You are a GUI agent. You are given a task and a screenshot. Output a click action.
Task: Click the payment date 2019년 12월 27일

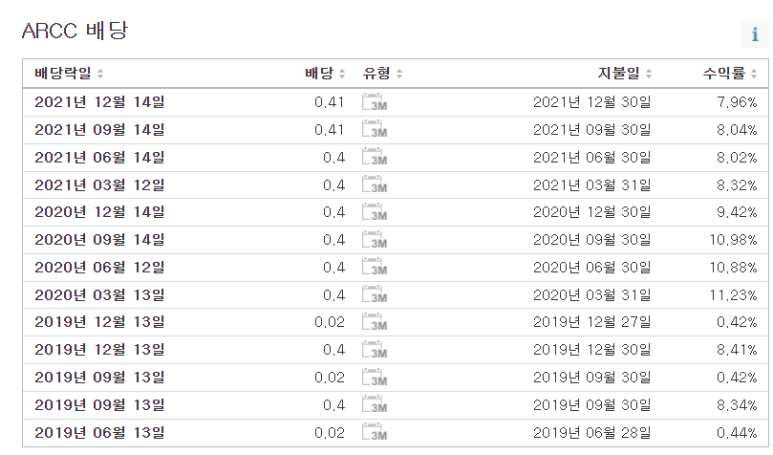[592, 322]
